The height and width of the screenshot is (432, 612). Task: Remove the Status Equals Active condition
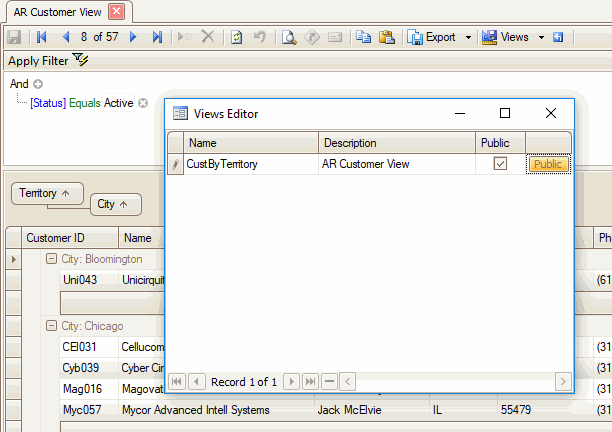143,103
